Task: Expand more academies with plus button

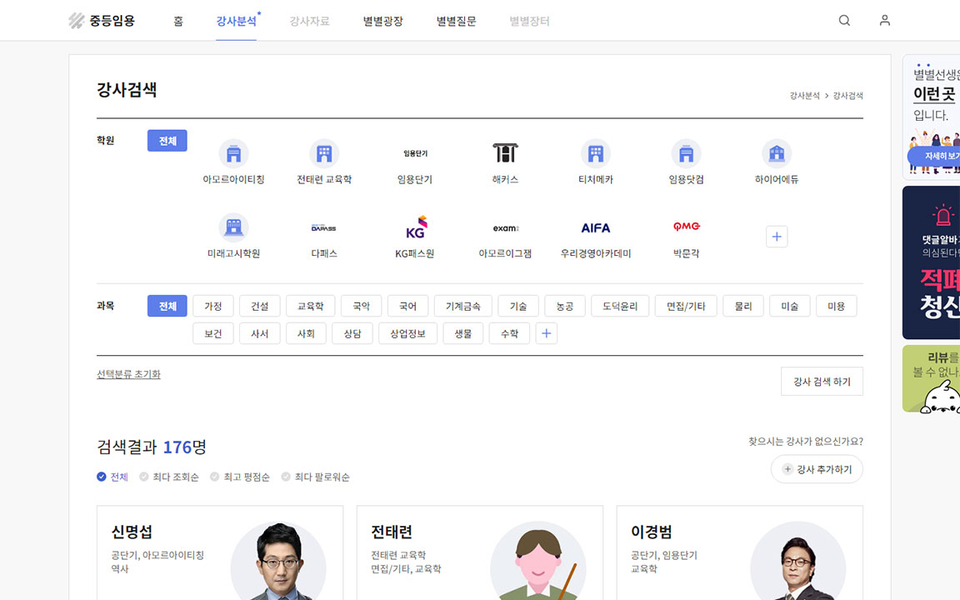Action: (x=777, y=237)
